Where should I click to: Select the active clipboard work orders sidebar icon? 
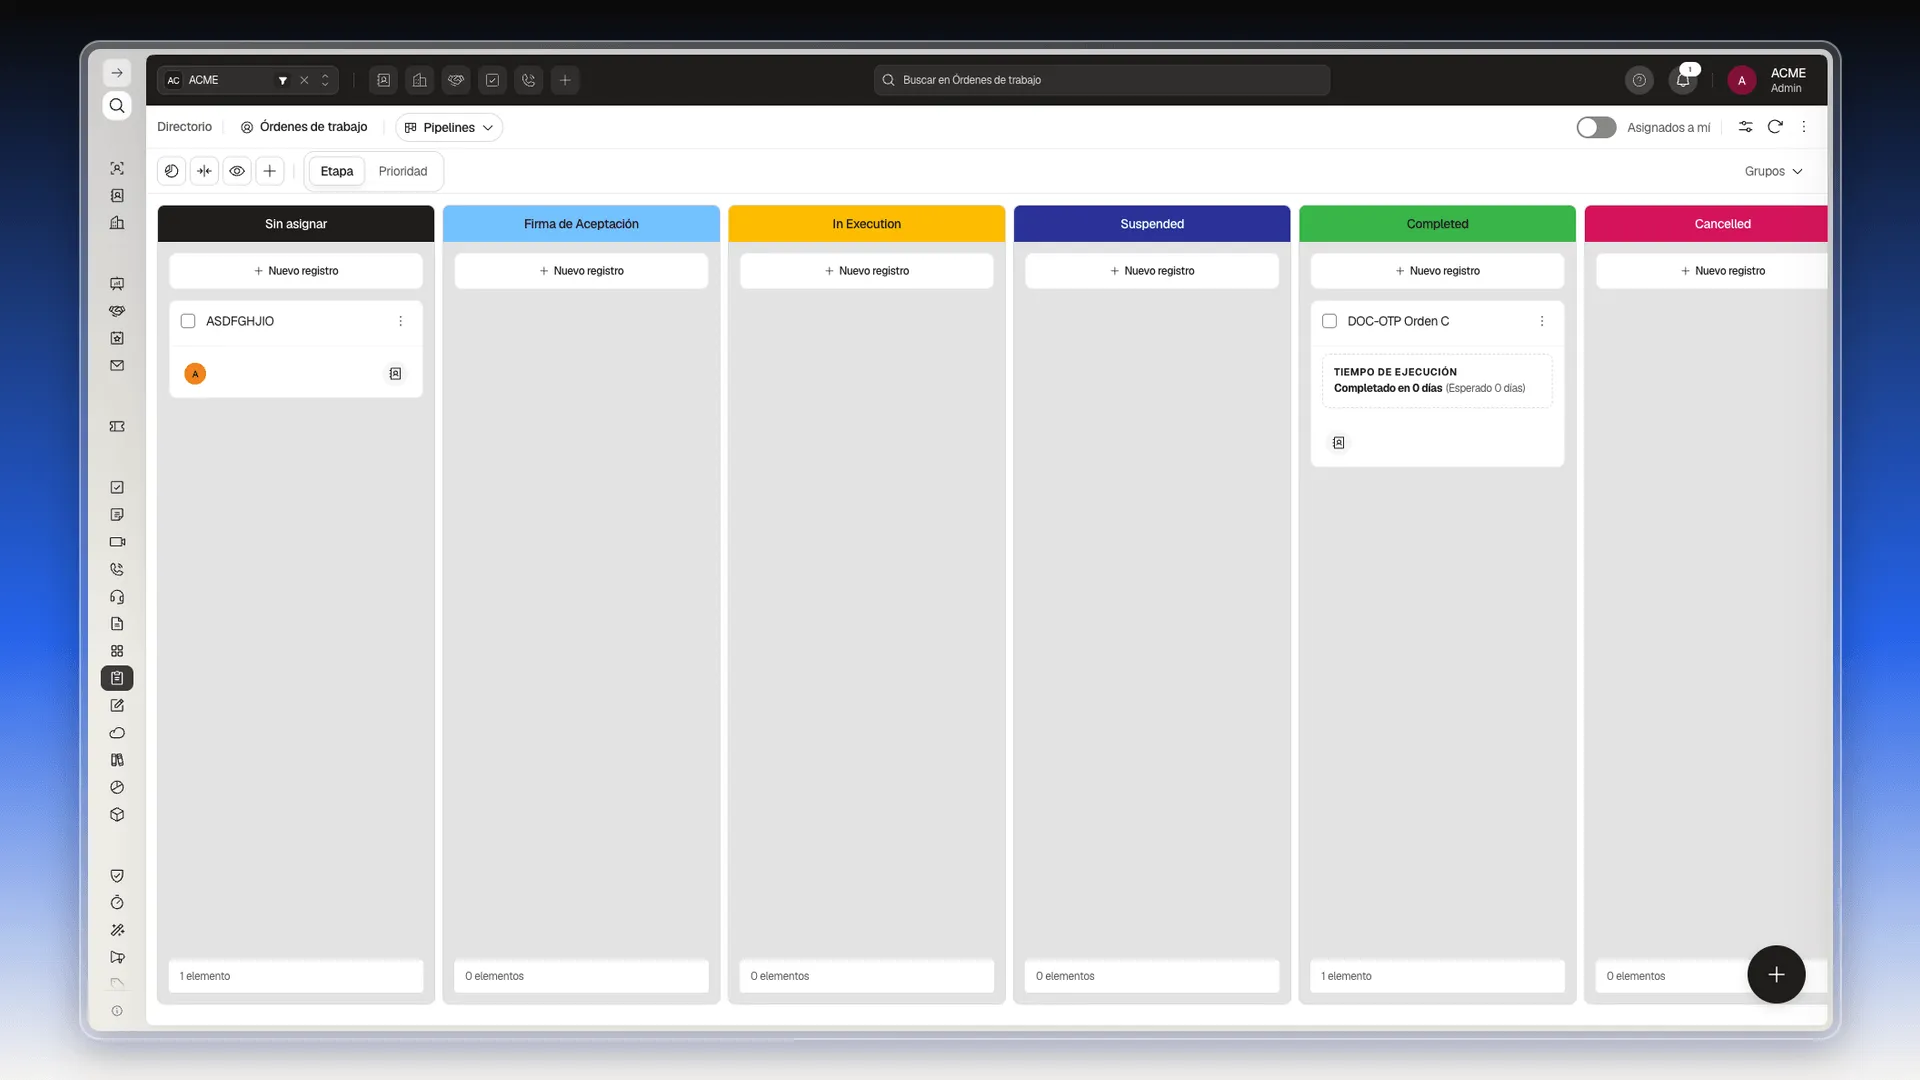click(117, 678)
